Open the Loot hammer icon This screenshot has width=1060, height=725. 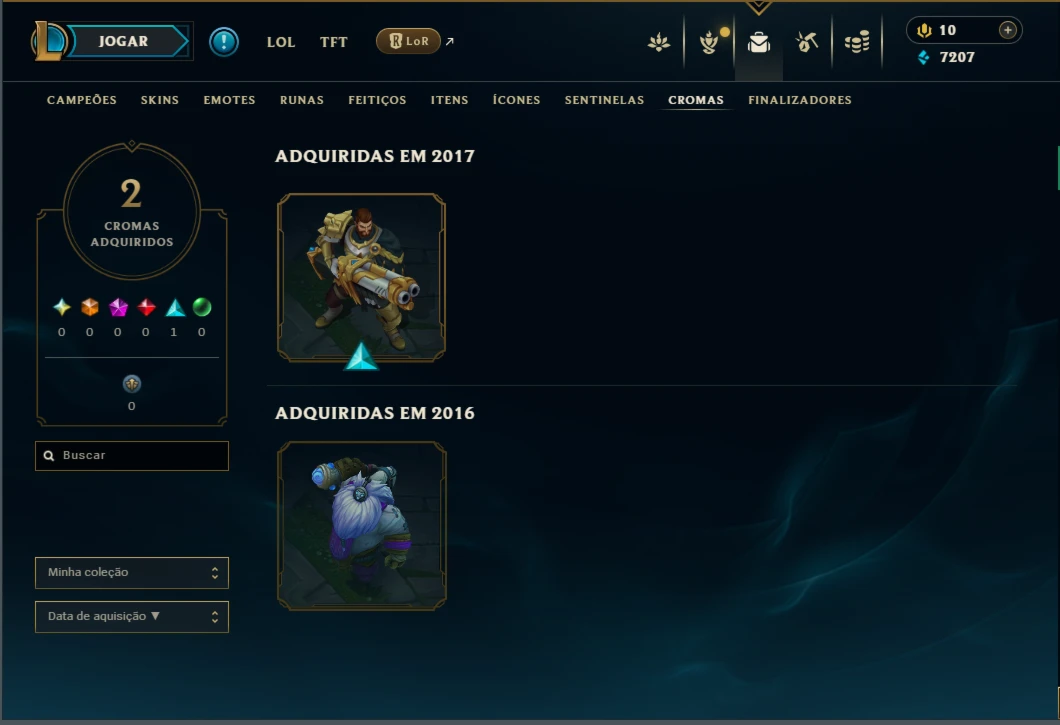(806, 43)
